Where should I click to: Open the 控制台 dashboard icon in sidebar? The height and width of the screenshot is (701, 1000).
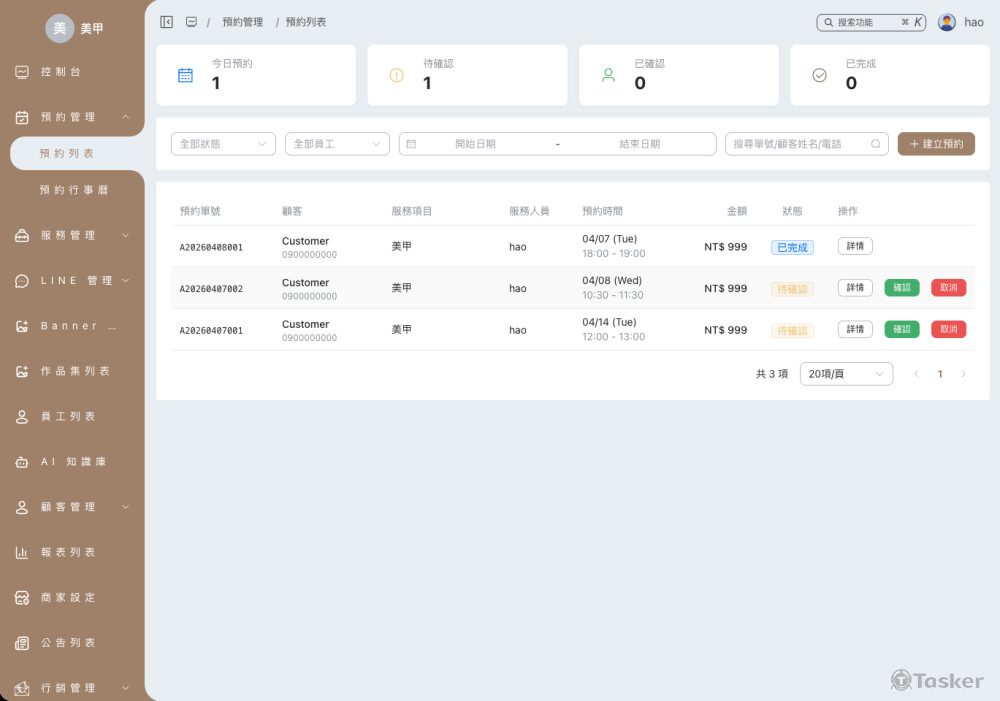(x=22, y=72)
